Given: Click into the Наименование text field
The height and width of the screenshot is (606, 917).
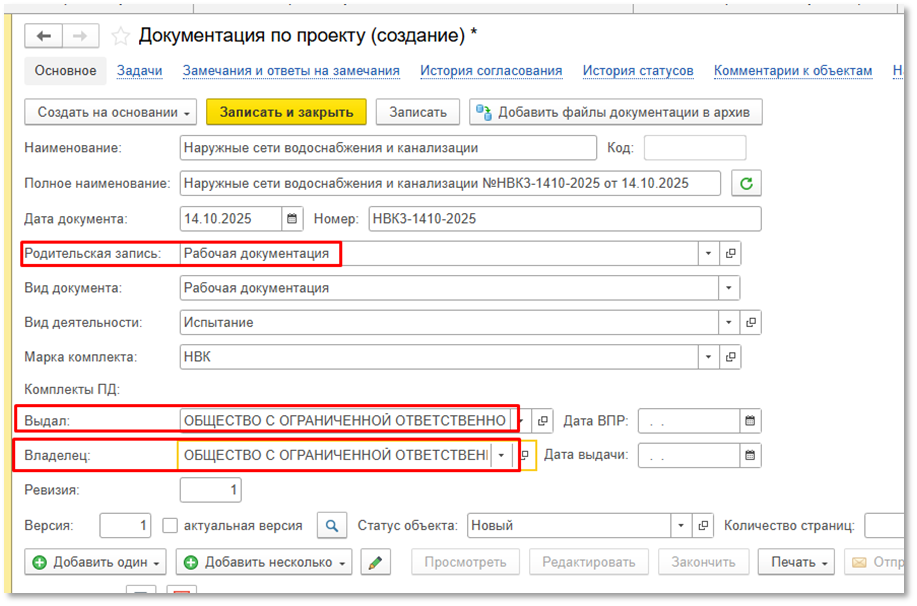Looking at the screenshot, I should (387, 148).
